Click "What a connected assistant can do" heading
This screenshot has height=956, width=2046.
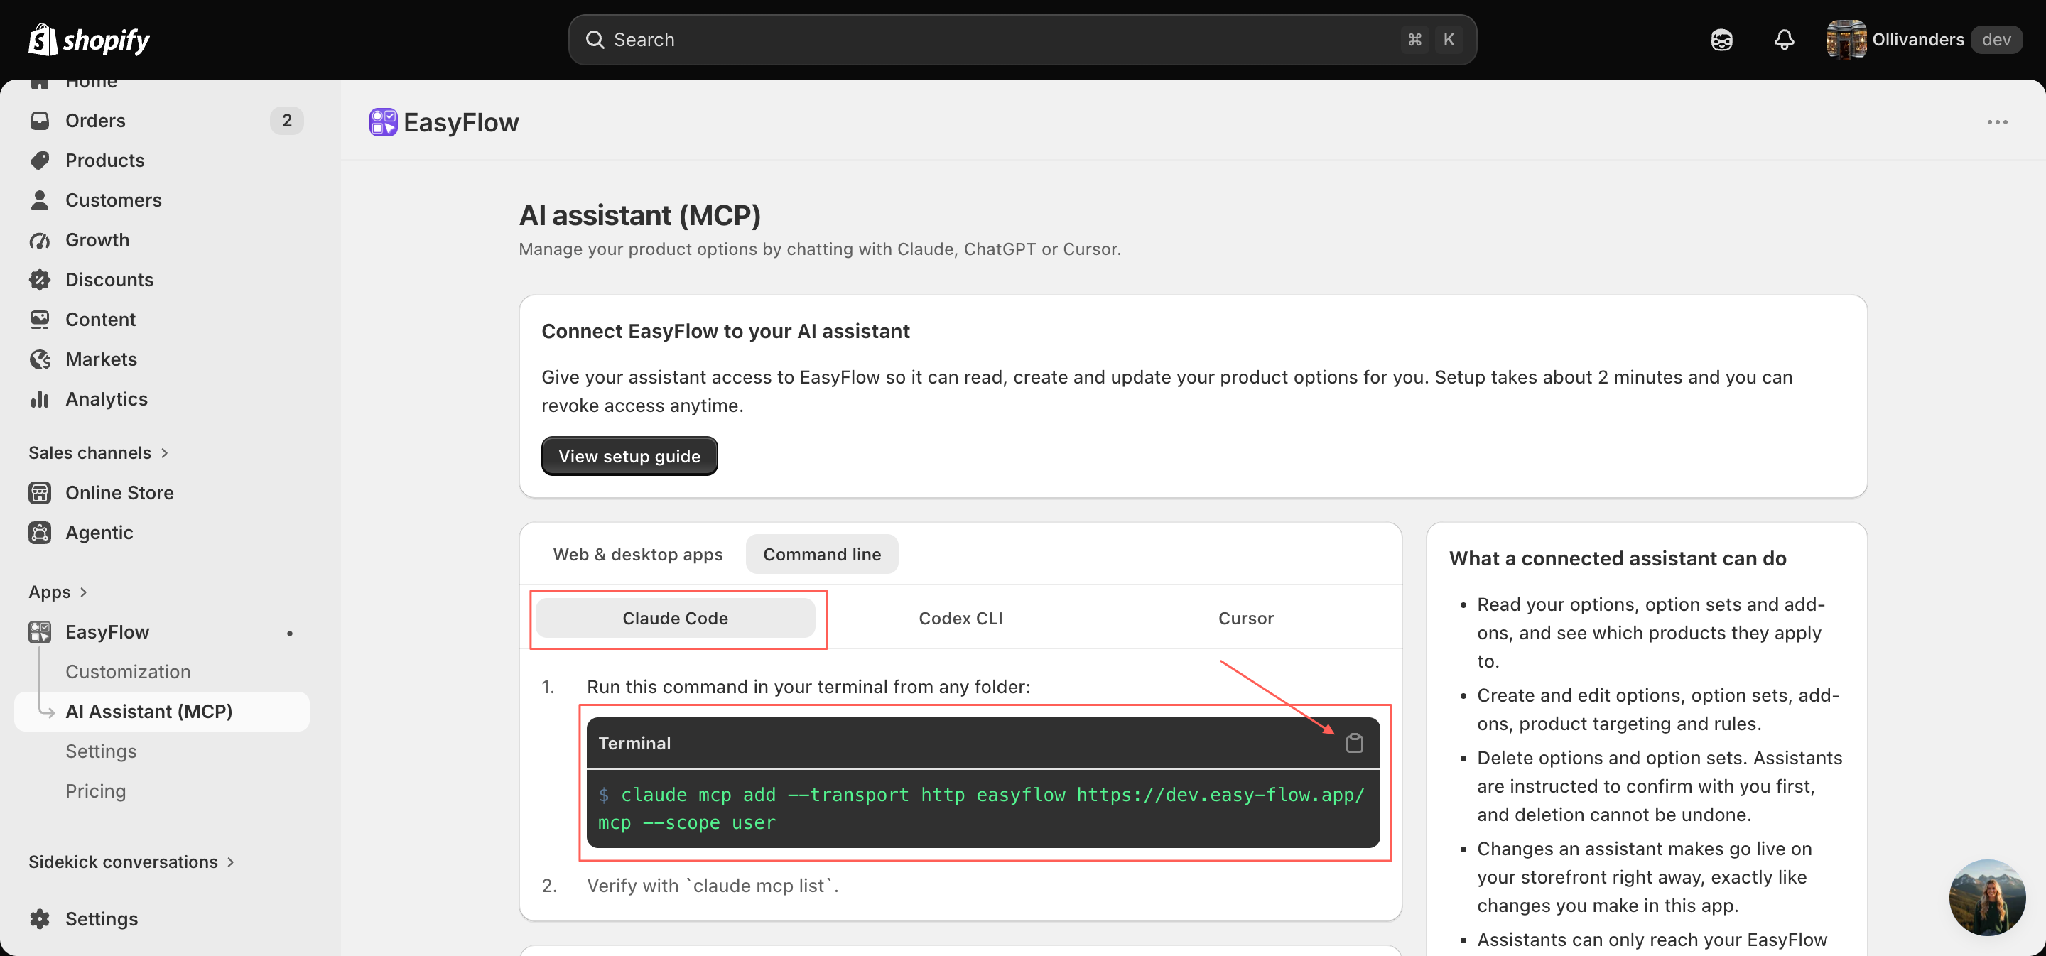(x=1618, y=559)
